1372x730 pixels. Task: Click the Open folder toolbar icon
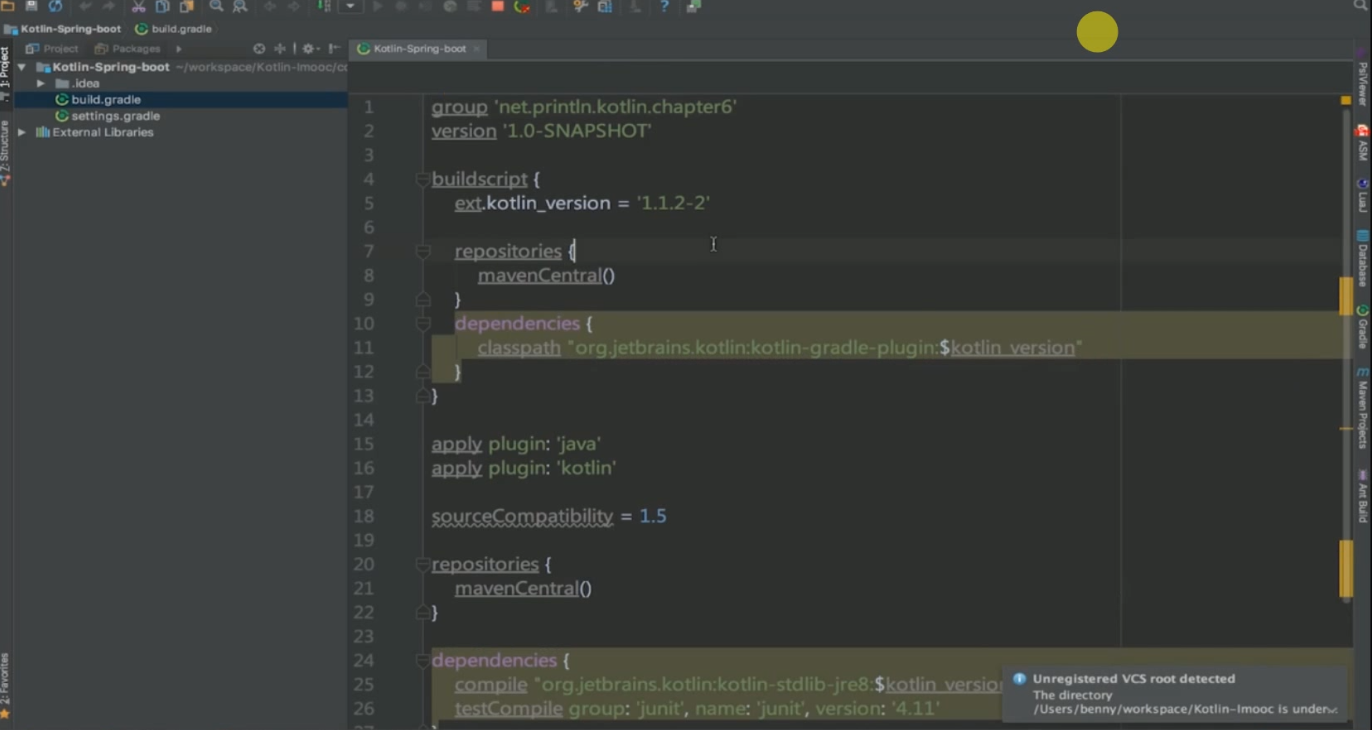[x=7, y=6]
